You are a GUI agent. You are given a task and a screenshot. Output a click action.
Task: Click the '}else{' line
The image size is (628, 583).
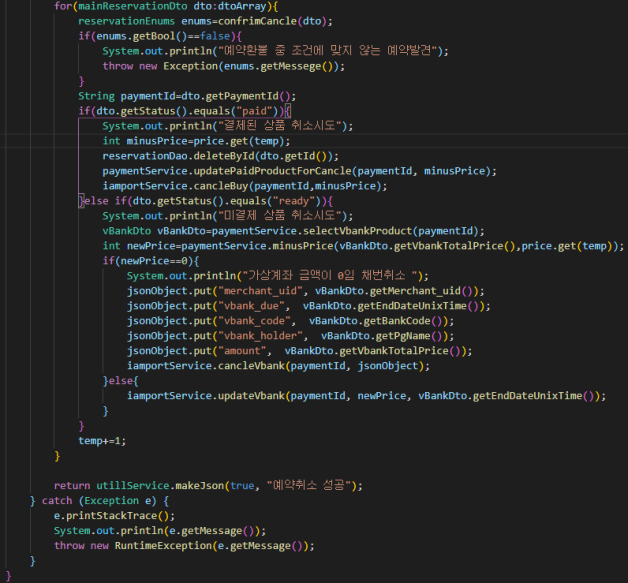pos(121,381)
